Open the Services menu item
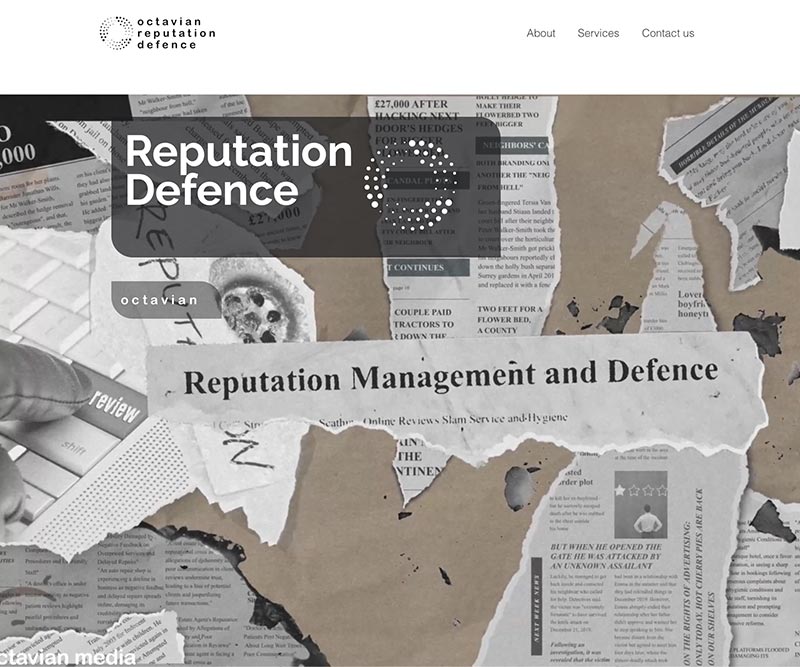This screenshot has width=800, height=667. (x=598, y=33)
